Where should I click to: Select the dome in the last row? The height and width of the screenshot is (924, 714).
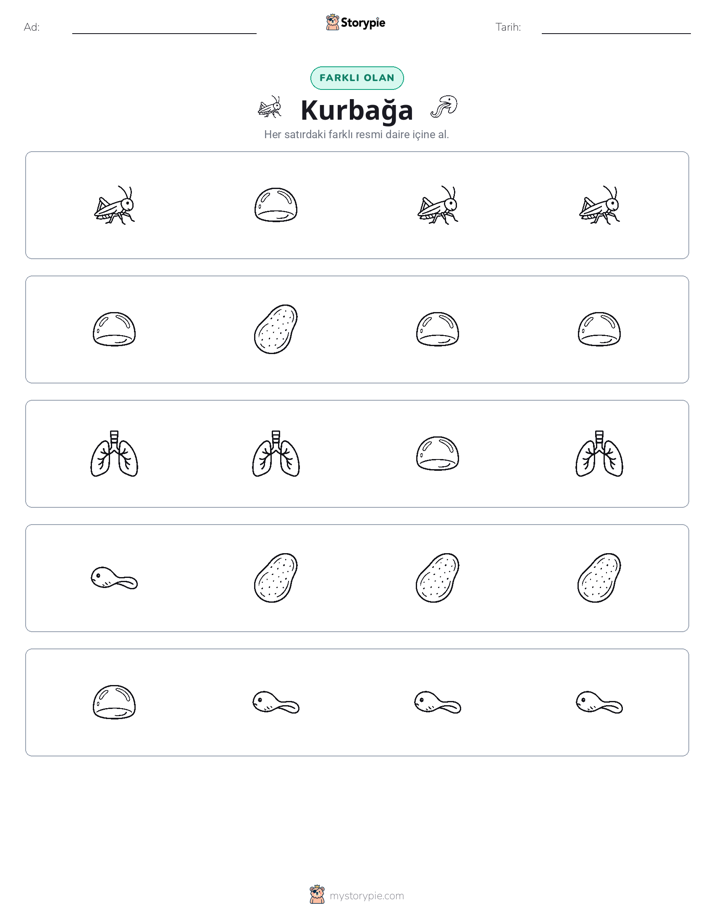coord(114,702)
